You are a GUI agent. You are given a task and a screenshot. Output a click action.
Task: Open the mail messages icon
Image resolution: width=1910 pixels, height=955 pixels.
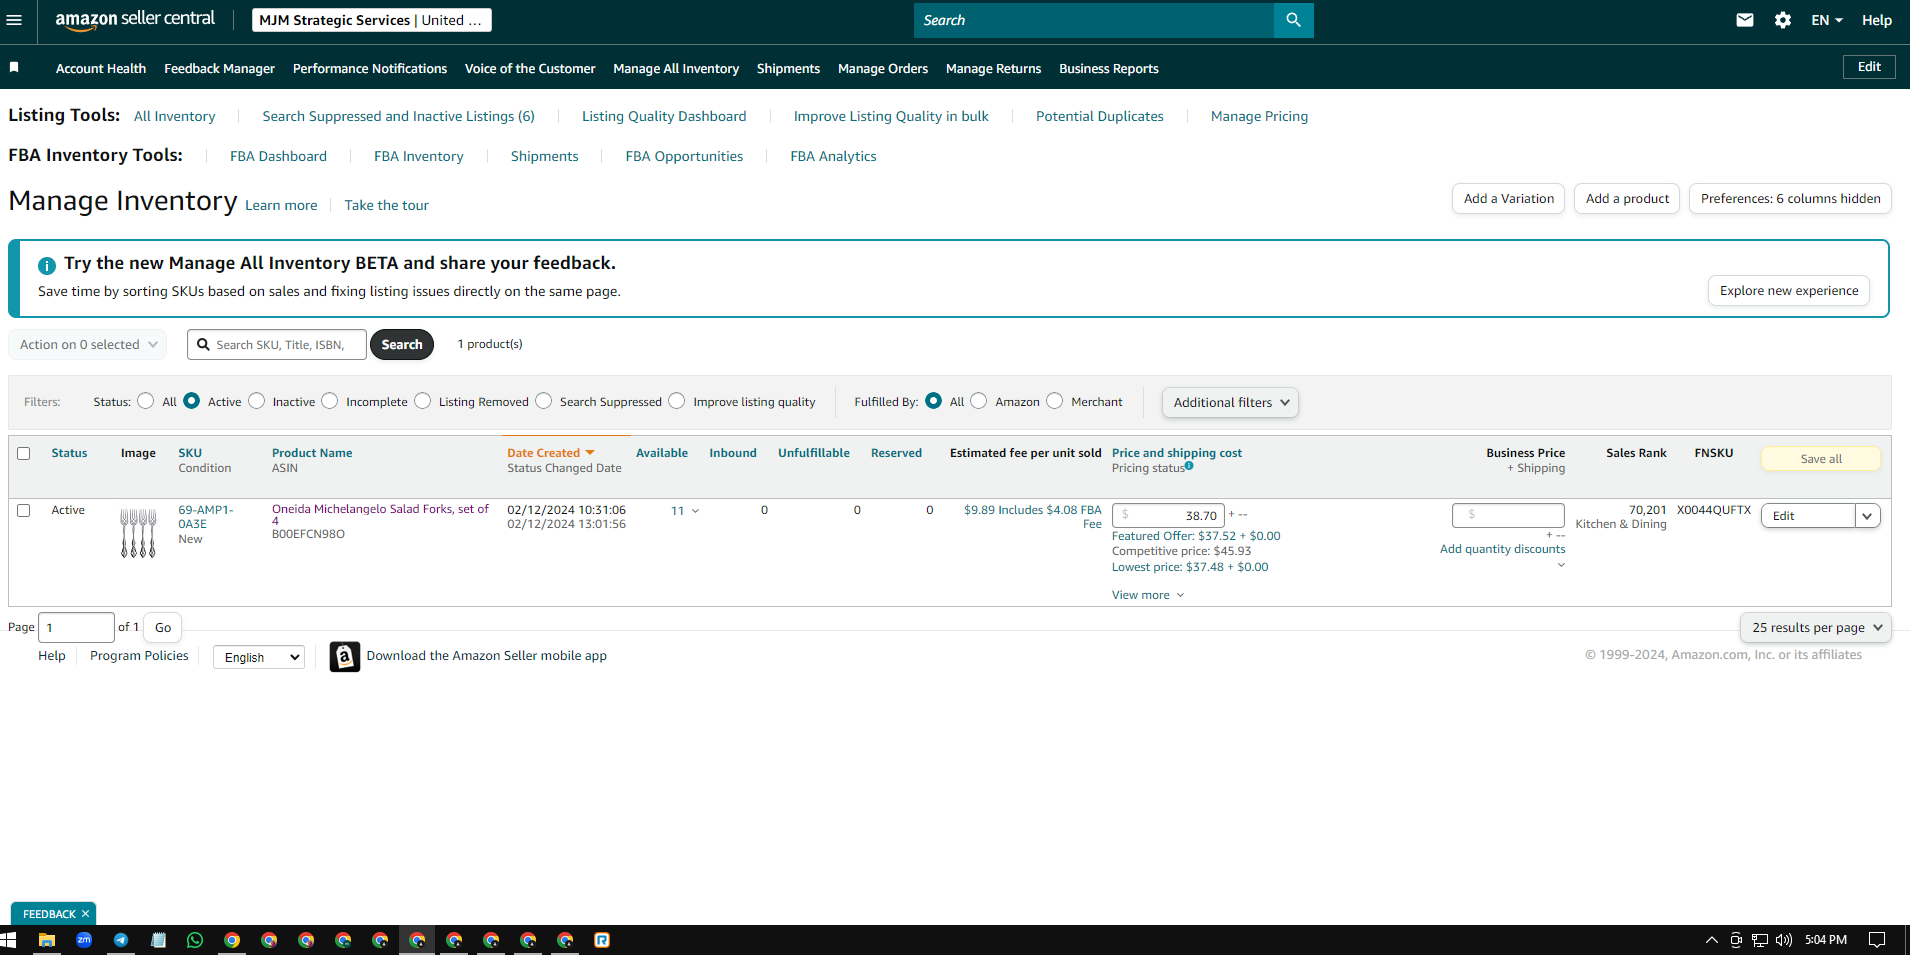coord(1745,20)
